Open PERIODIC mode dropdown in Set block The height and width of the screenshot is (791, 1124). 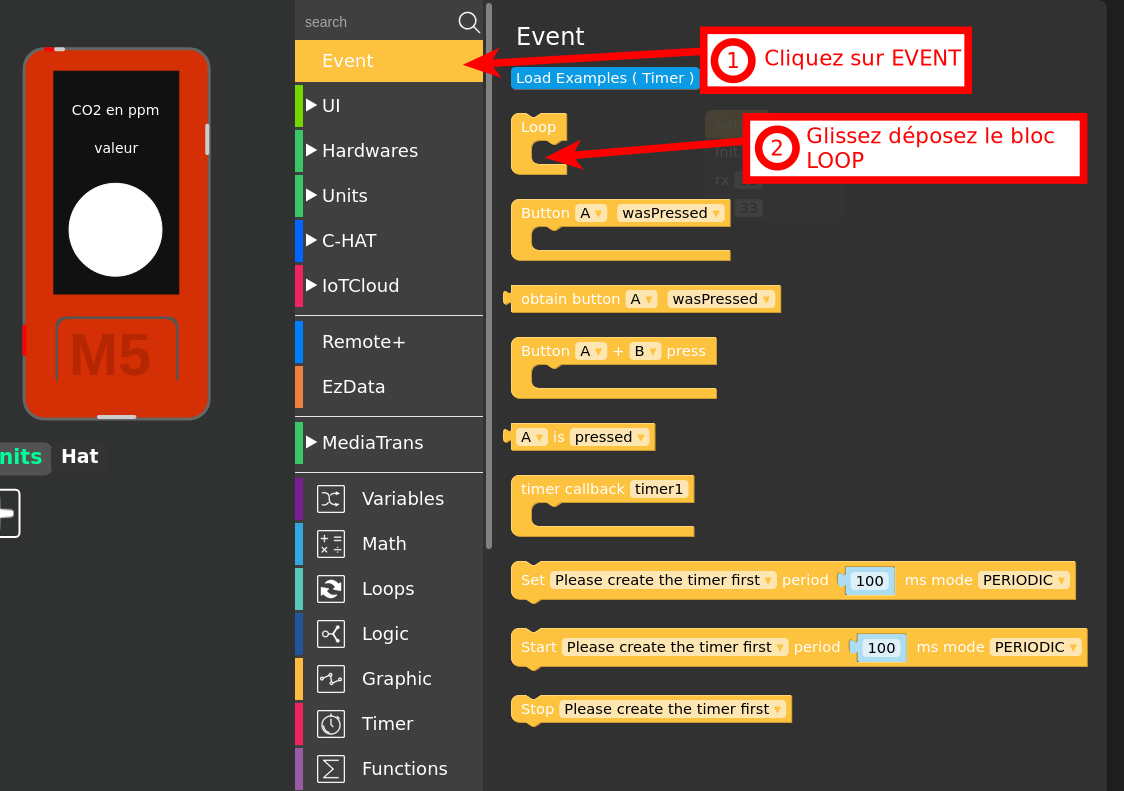(x=1023, y=580)
